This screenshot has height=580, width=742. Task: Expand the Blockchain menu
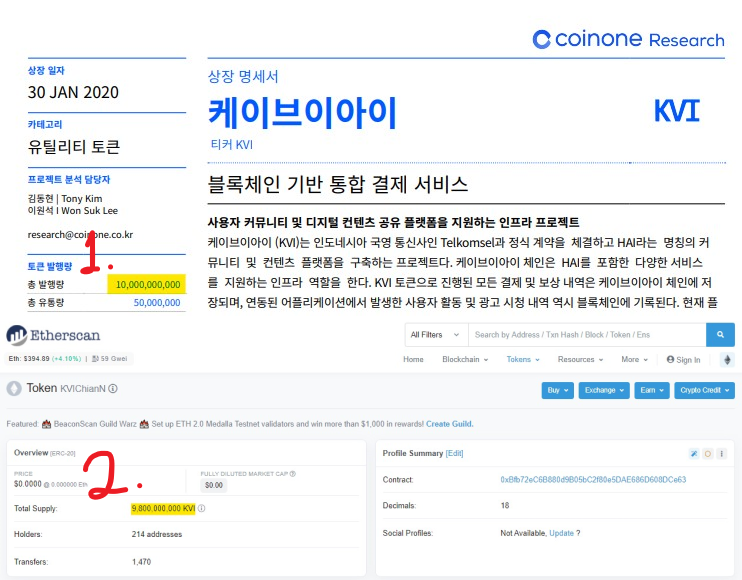coord(465,360)
